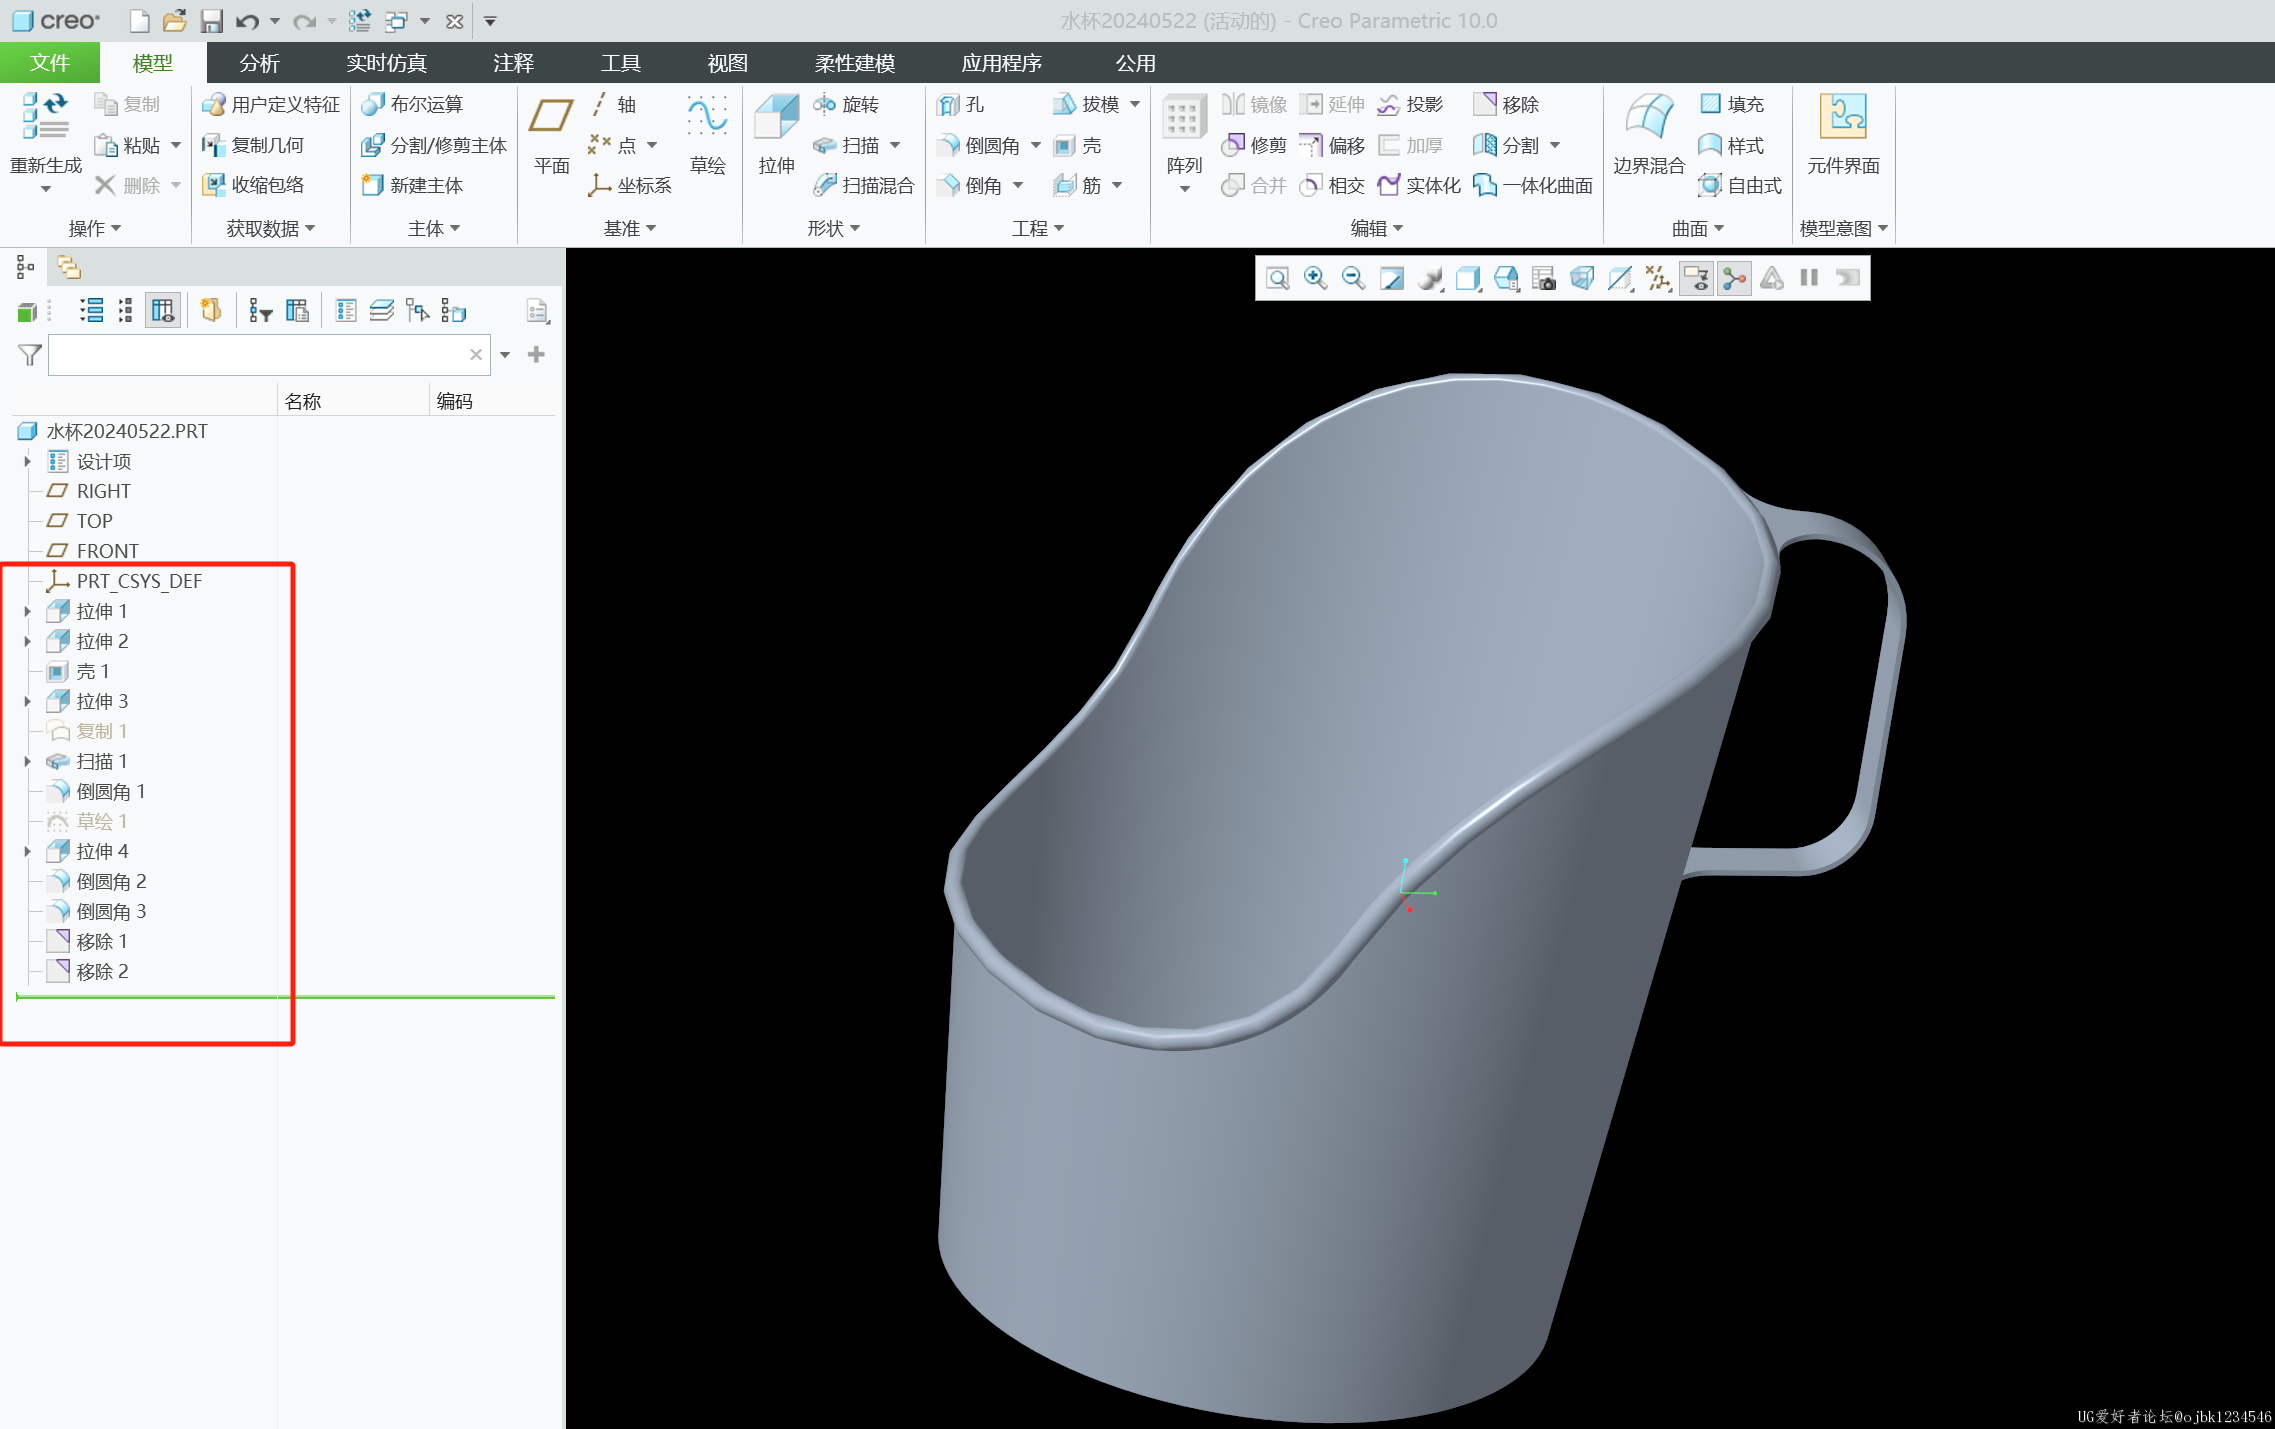Select the Remove (移除) tool in ribbon

[x=1506, y=105]
